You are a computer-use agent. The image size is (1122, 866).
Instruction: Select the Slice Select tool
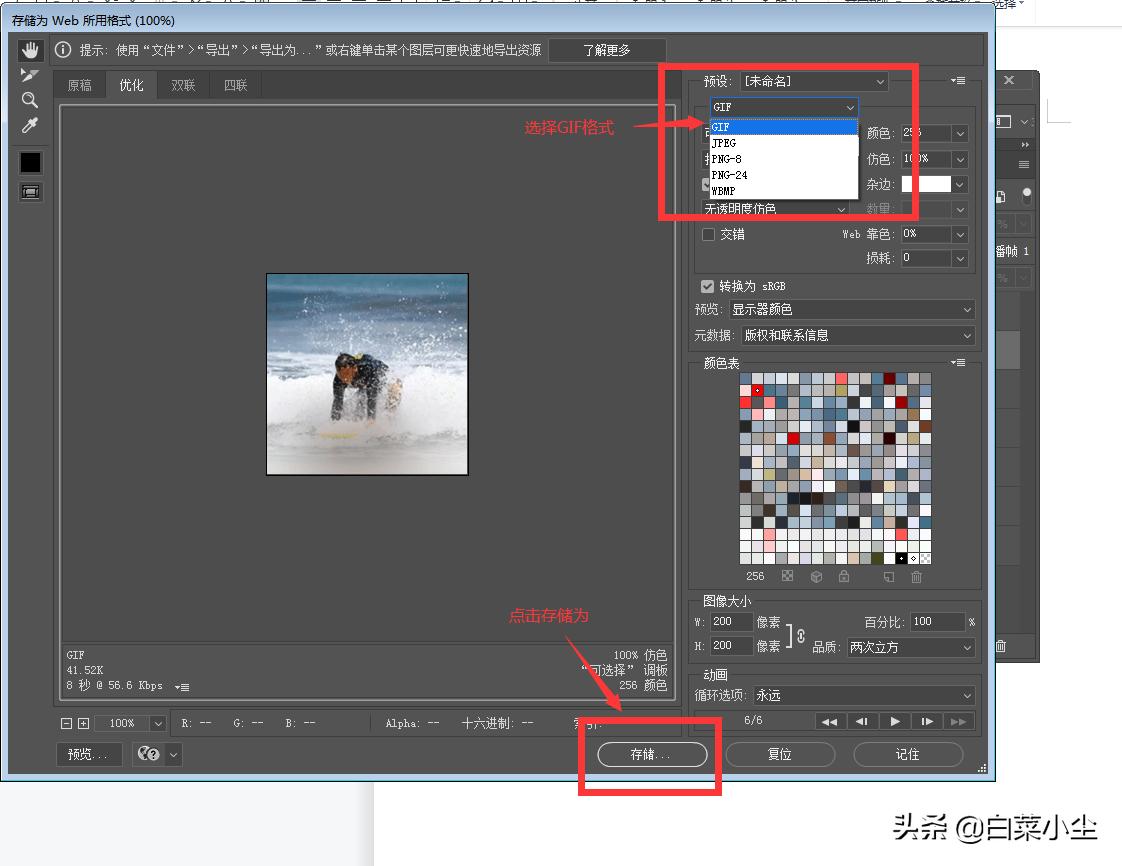click(31, 76)
